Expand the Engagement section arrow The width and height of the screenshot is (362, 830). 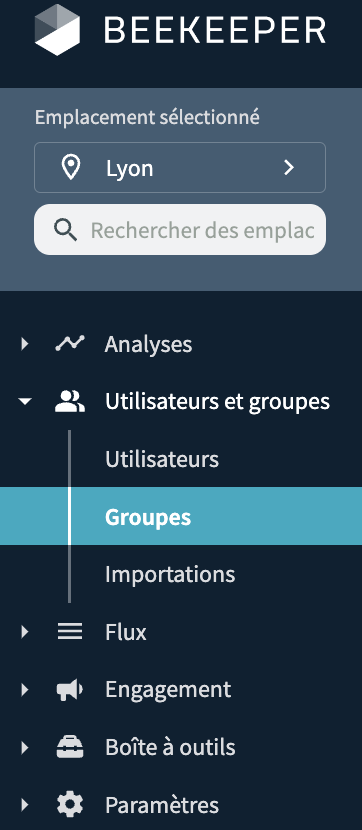point(24,690)
